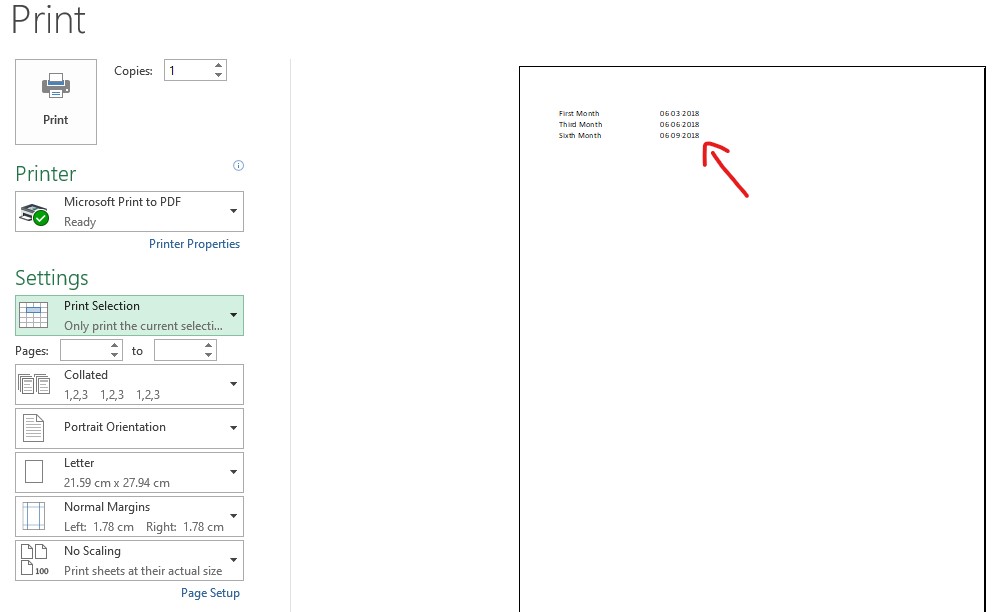Image resolution: width=1001 pixels, height=612 pixels.
Task: Open the No Scaling options menu
Action: coord(234,559)
